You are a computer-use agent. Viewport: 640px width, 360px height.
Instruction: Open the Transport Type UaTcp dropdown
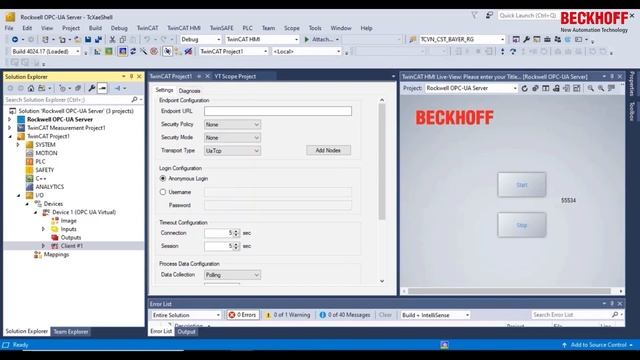click(232, 151)
